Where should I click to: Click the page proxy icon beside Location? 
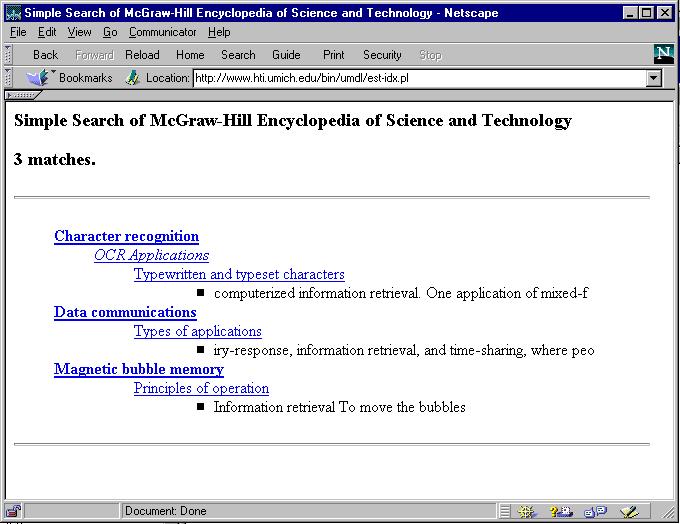[132, 78]
